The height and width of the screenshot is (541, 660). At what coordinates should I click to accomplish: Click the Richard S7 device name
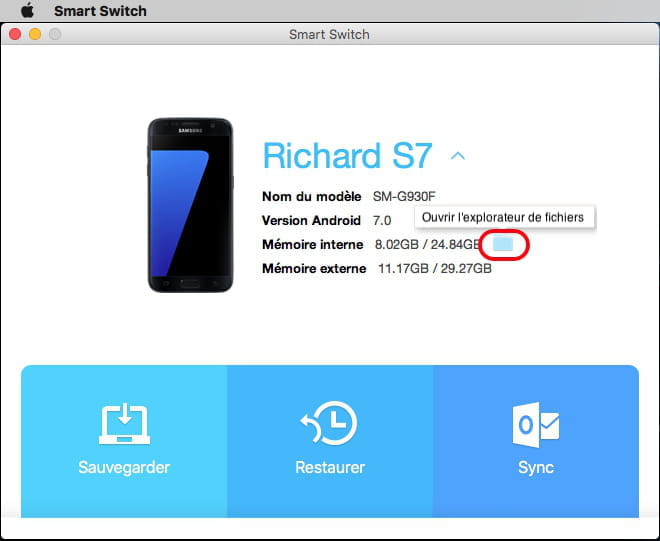[347, 155]
